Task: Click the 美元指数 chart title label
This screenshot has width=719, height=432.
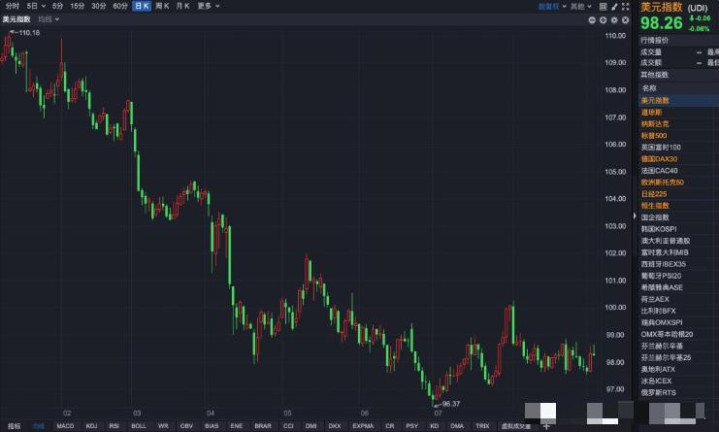Action: point(17,19)
